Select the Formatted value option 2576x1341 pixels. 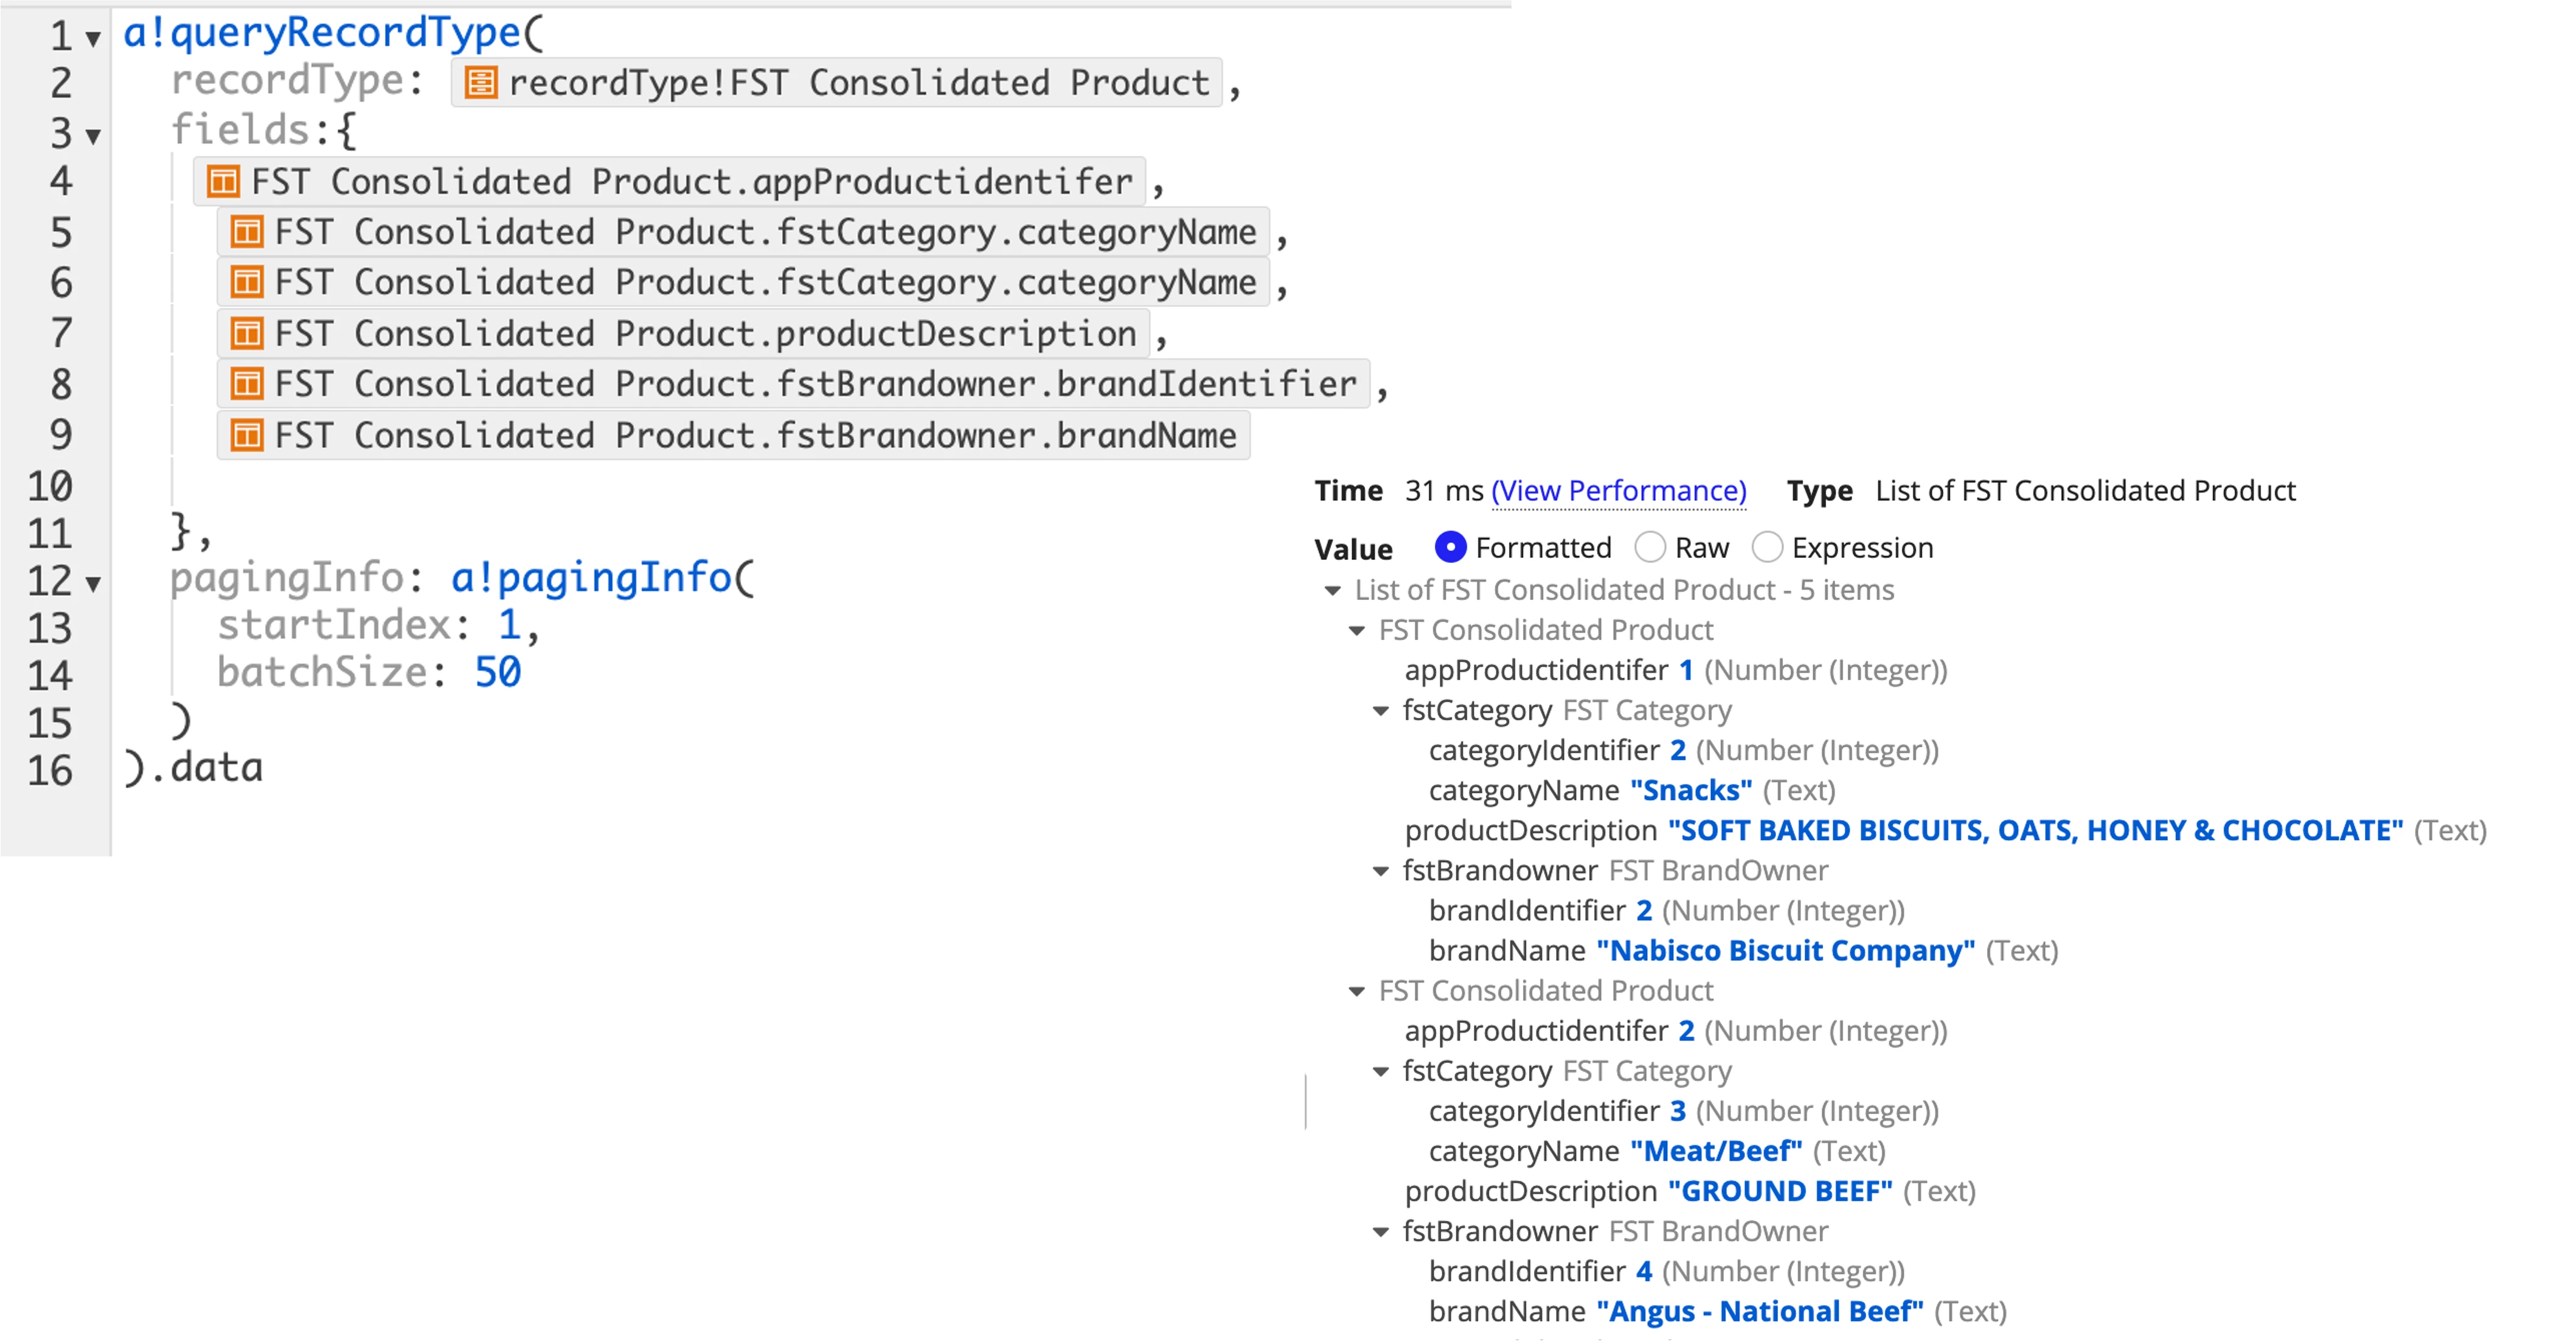[x=1450, y=547]
